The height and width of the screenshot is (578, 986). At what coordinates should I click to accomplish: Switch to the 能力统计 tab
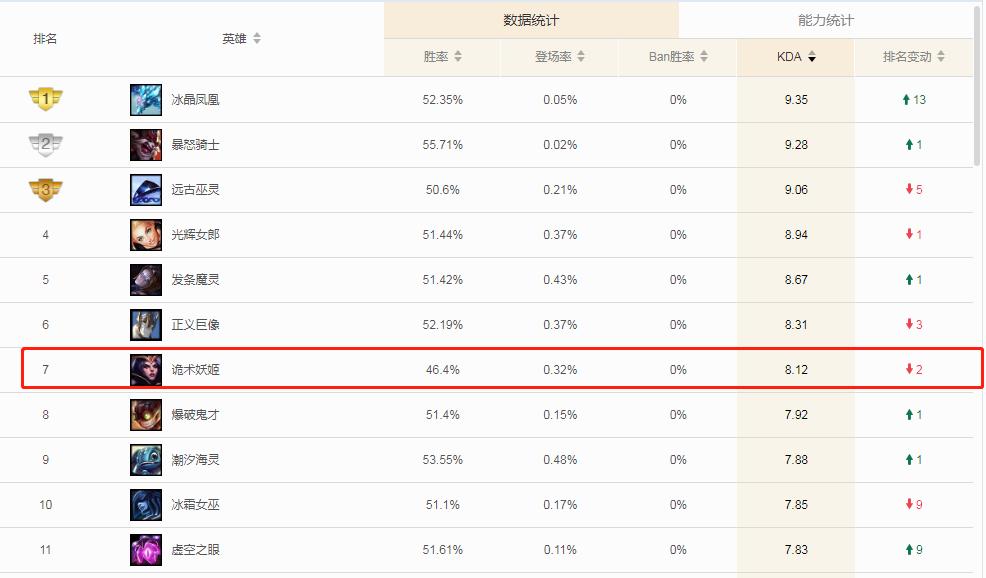tap(826, 20)
